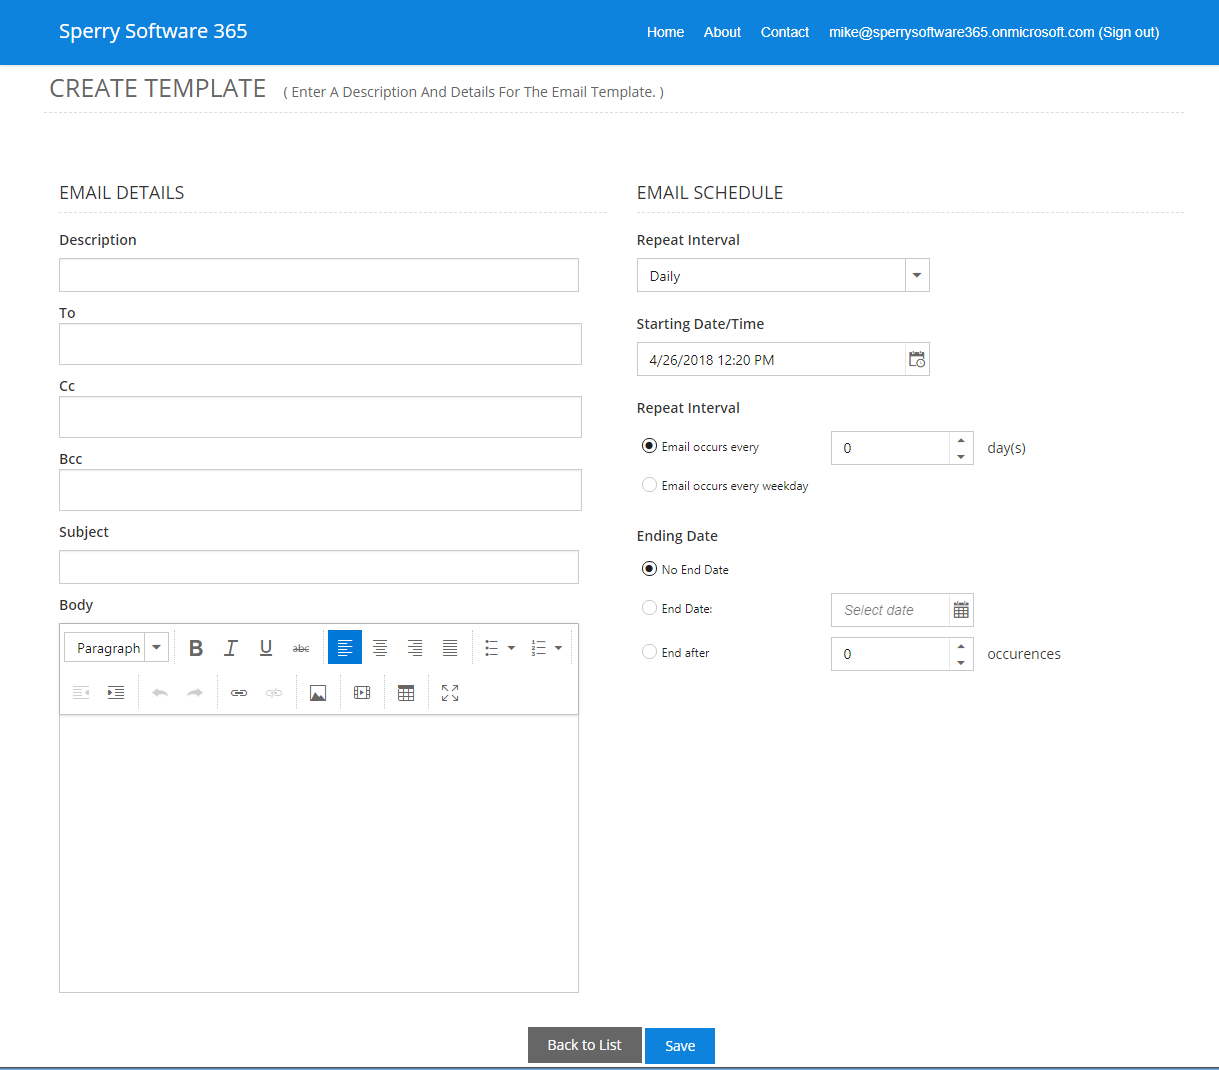The width and height of the screenshot is (1219, 1070).
Task: Go to Home in top navigation
Action: (x=665, y=32)
